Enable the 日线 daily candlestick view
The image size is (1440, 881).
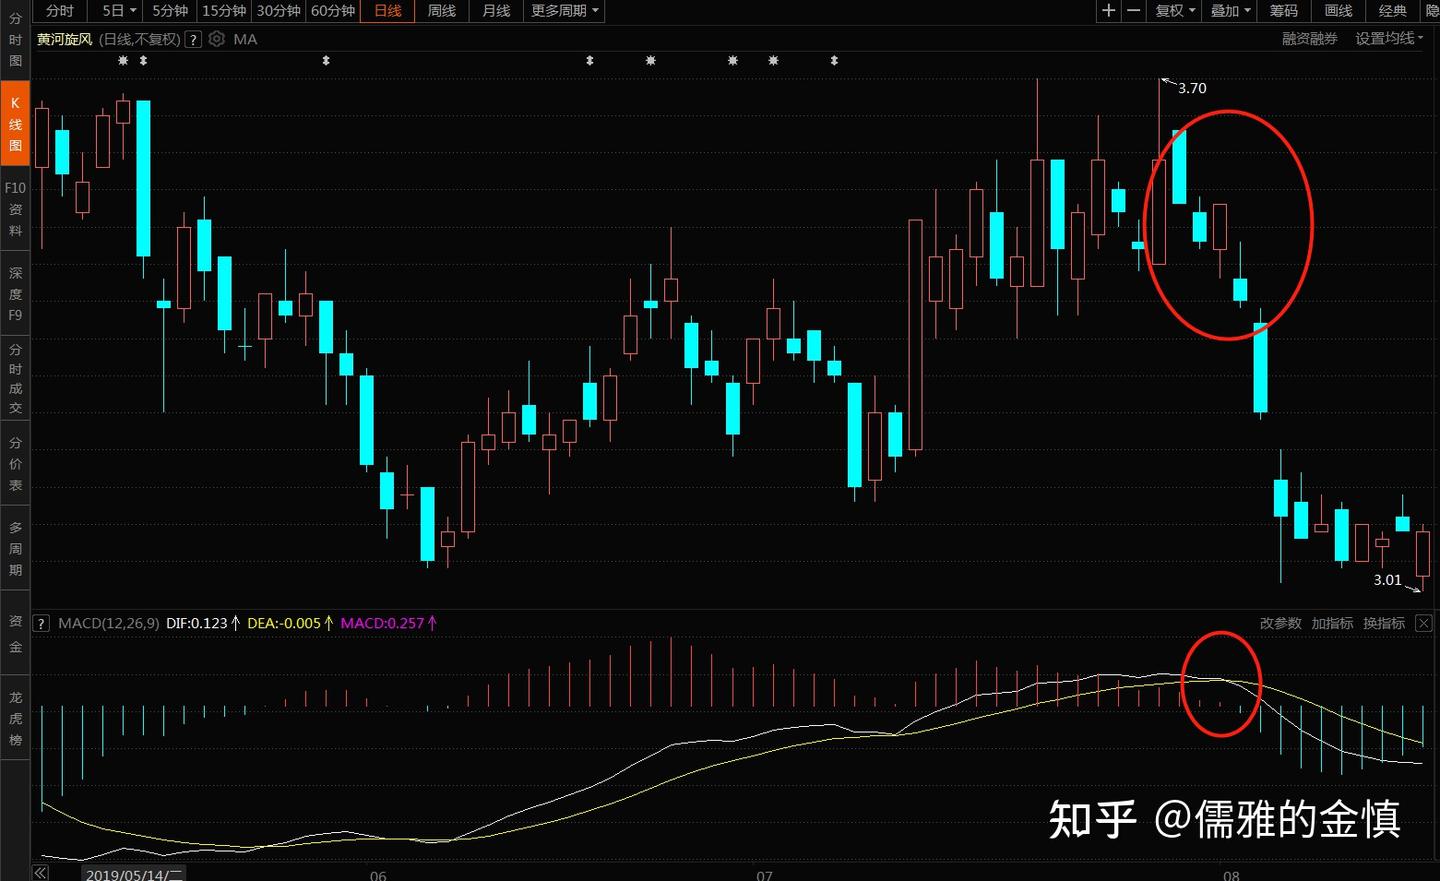[387, 11]
